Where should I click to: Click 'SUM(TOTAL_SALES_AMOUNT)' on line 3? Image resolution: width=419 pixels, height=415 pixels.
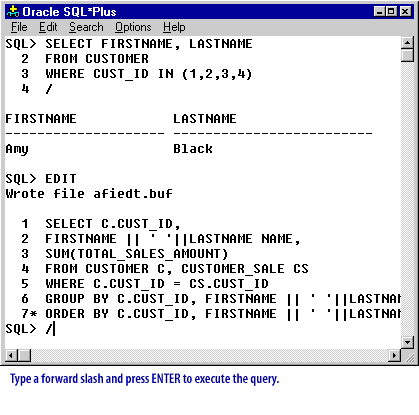point(137,254)
